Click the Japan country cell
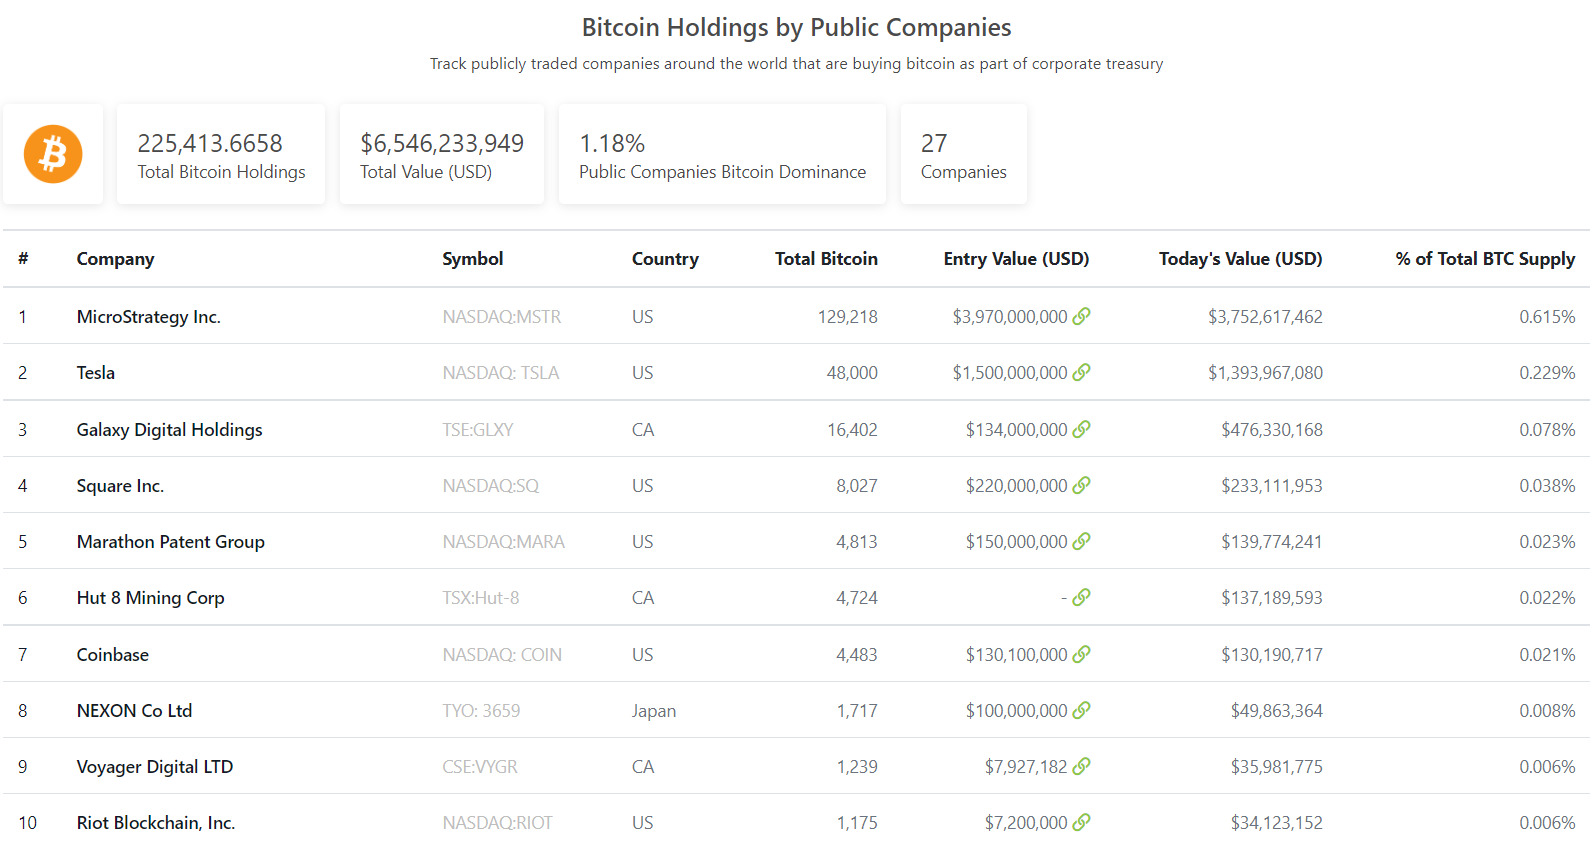This screenshot has height=848, width=1596. [x=653, y=711]
